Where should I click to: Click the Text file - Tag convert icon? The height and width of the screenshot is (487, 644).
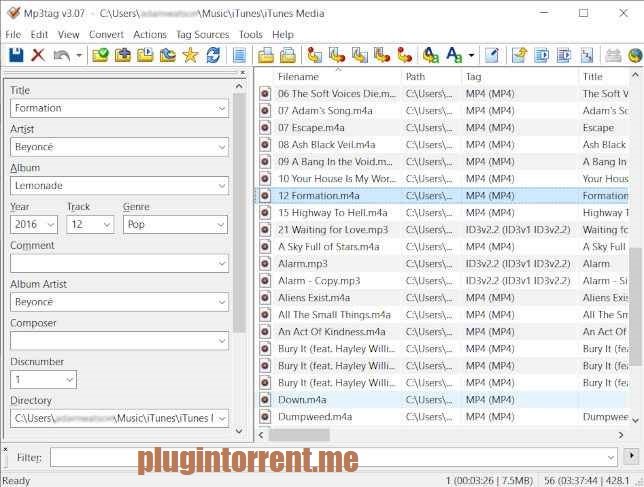(382, 55)
